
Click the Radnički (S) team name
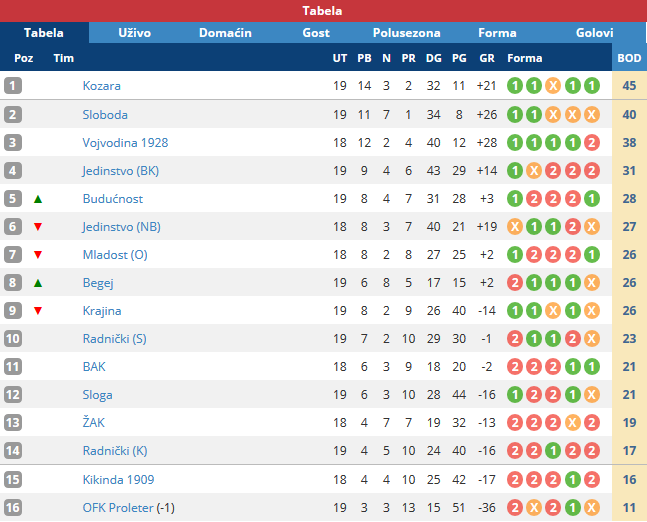pos(115,339)
